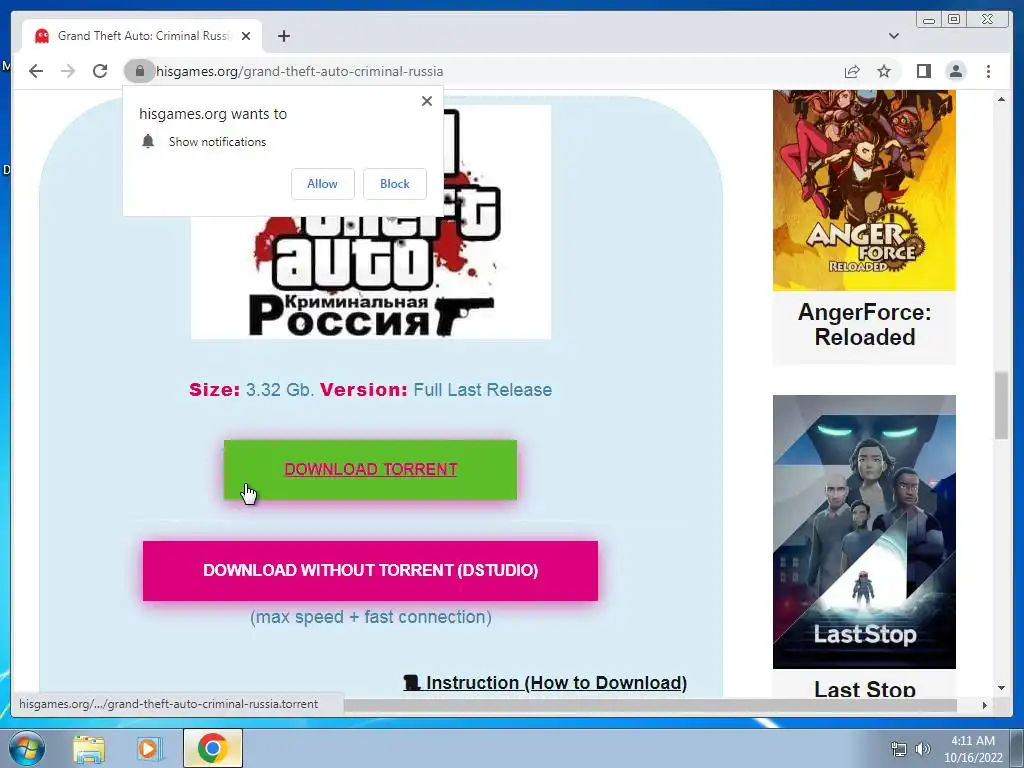The image size is (1024, 768).
Task: Click the horizontal scrollbar track
Action: (650, 705)
